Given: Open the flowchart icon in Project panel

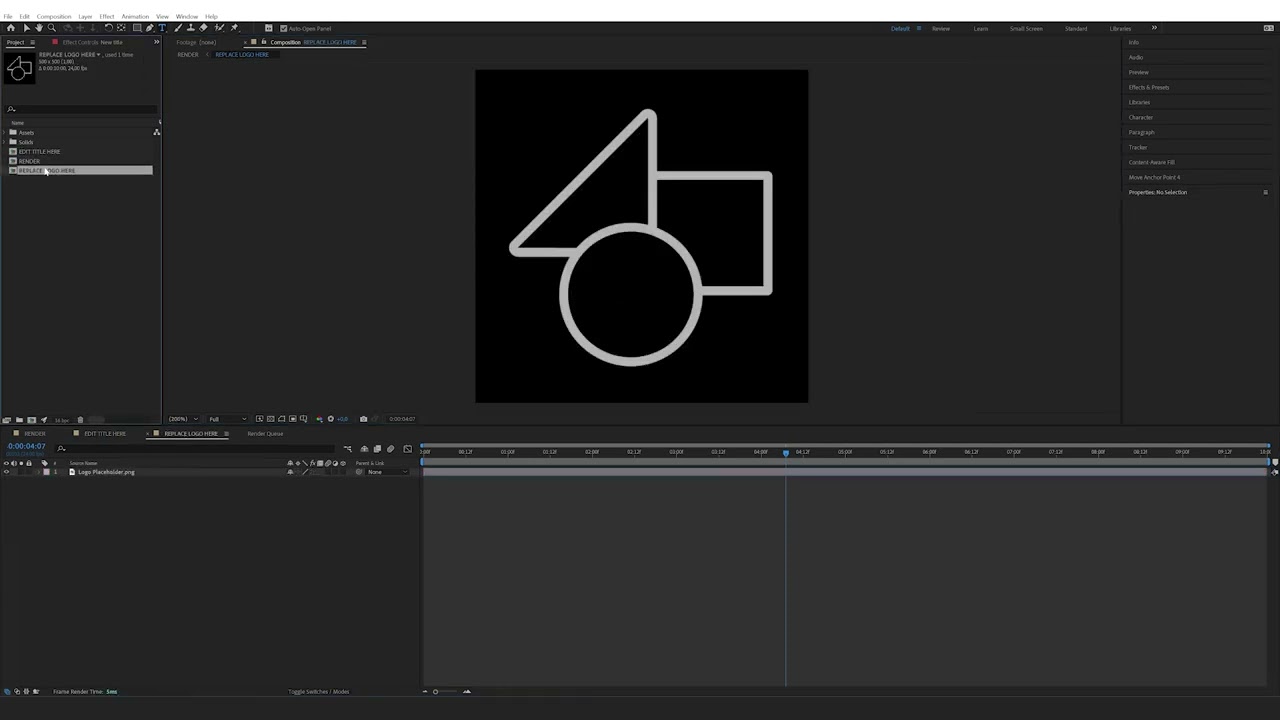Looking at the screenshot, I should (156, 132).
